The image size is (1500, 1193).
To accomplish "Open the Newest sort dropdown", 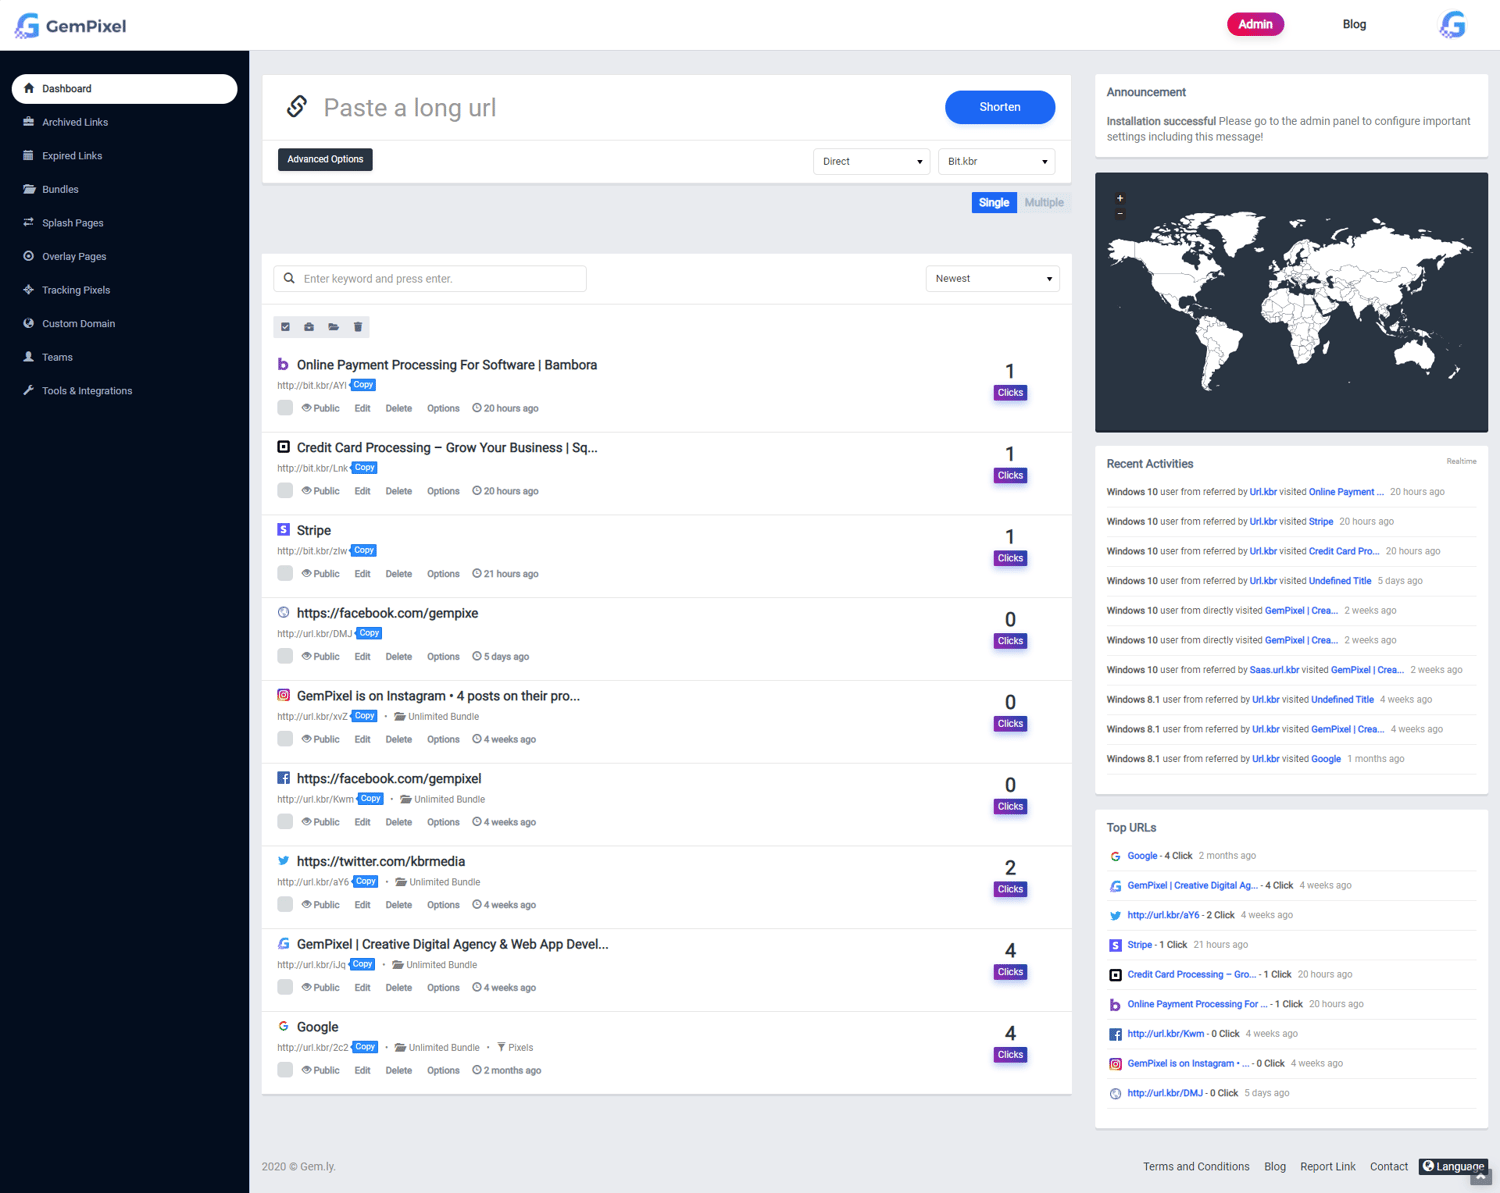I will pos(992,278).
